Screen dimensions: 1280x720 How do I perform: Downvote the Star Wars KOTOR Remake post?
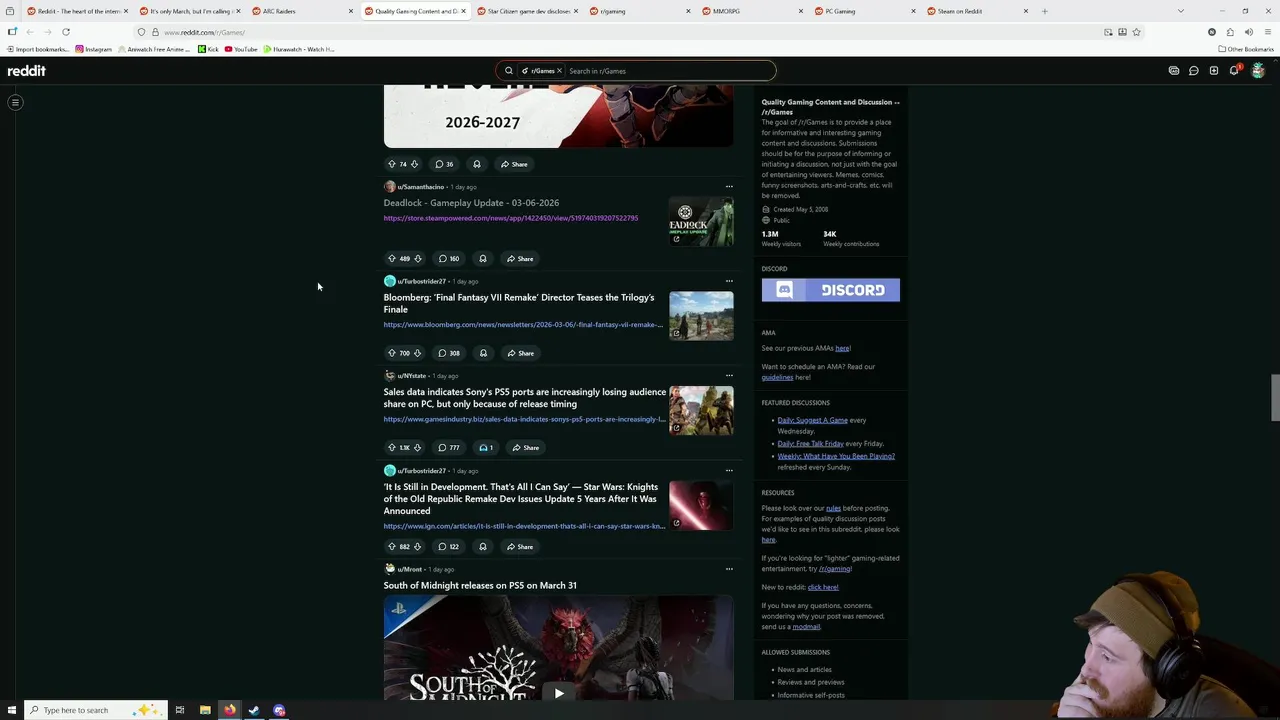click(418, 547)
